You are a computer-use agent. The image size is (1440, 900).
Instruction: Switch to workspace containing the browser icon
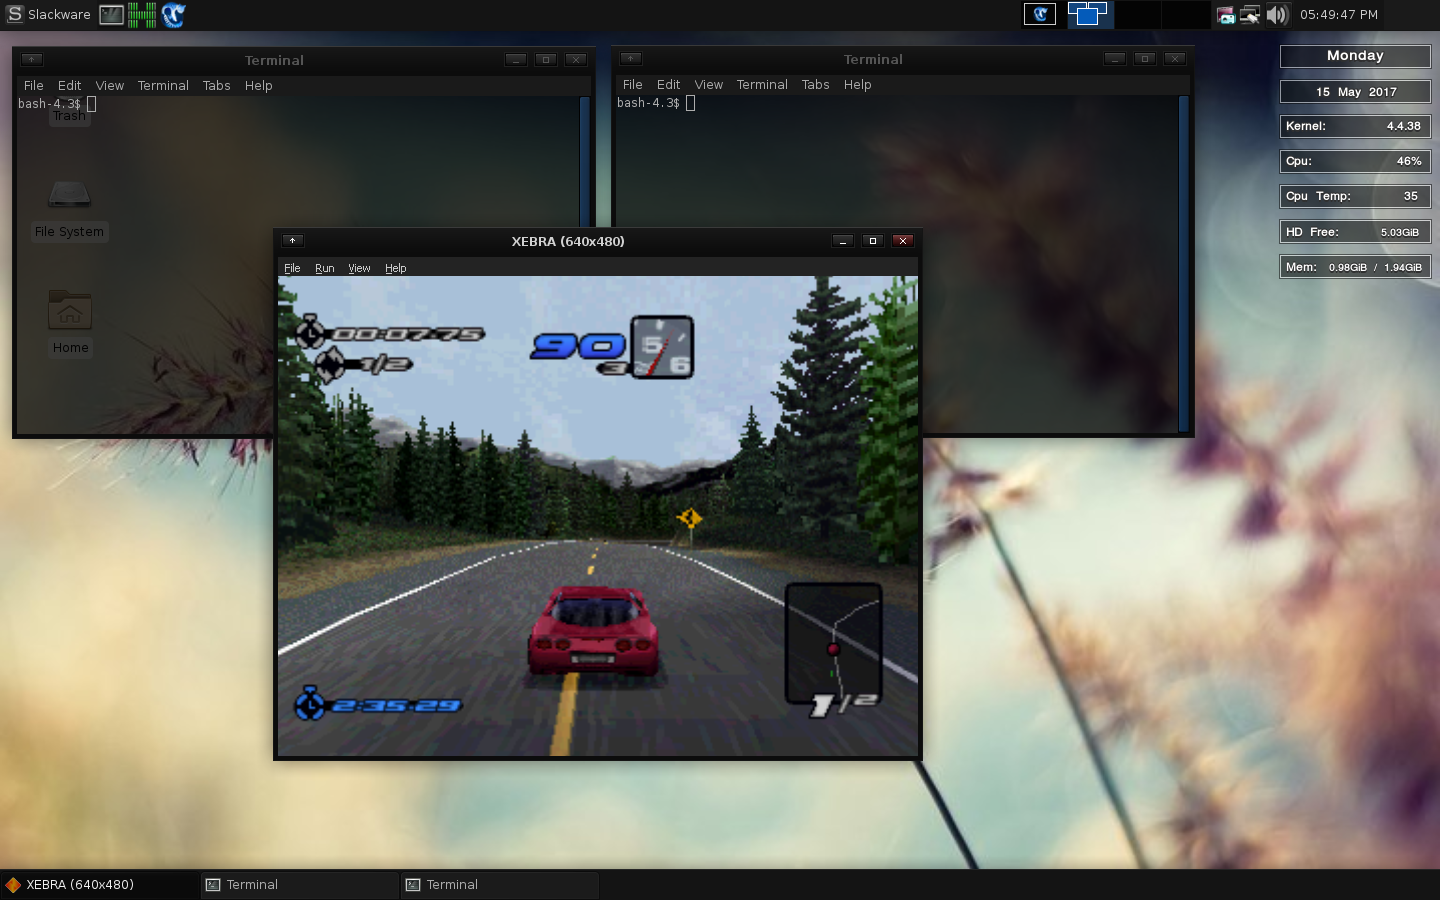1040,14
